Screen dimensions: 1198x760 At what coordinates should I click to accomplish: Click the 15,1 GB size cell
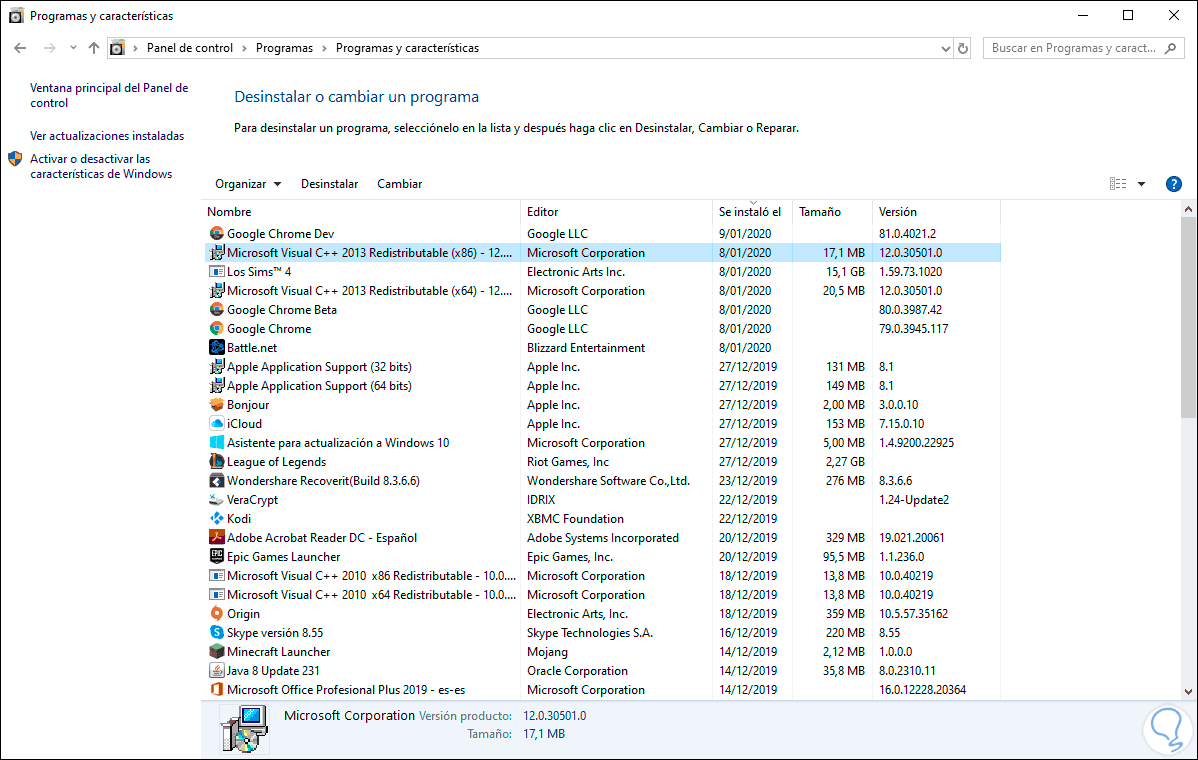coord(845,272)
